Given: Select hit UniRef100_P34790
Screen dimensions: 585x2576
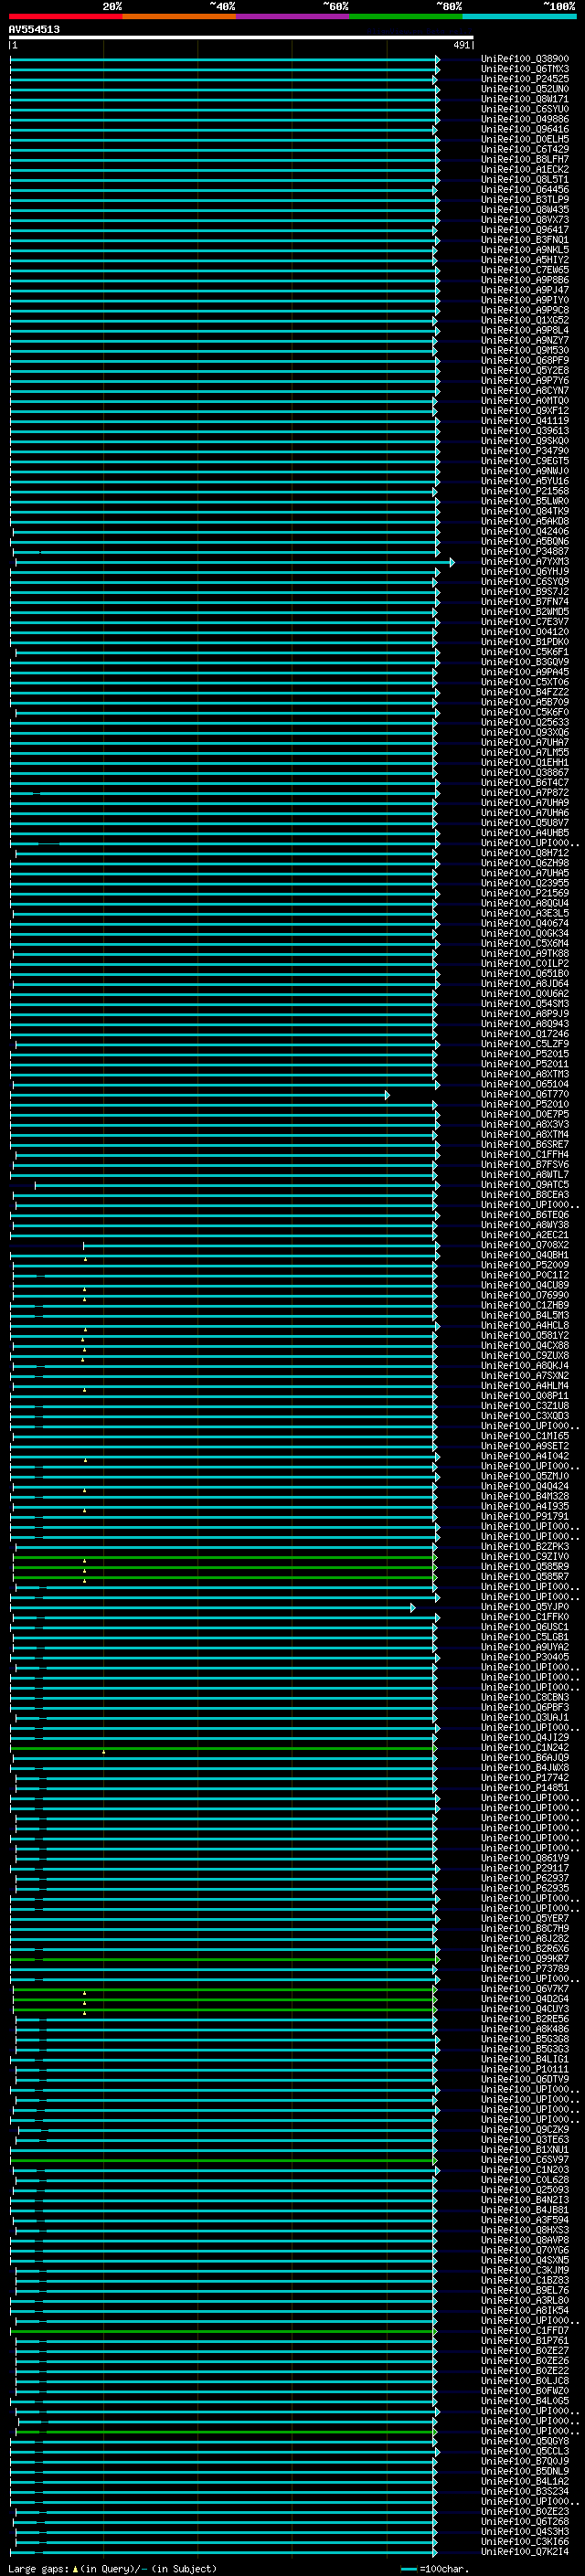Looking at the screenshot, I should click(x=524, y=451).
